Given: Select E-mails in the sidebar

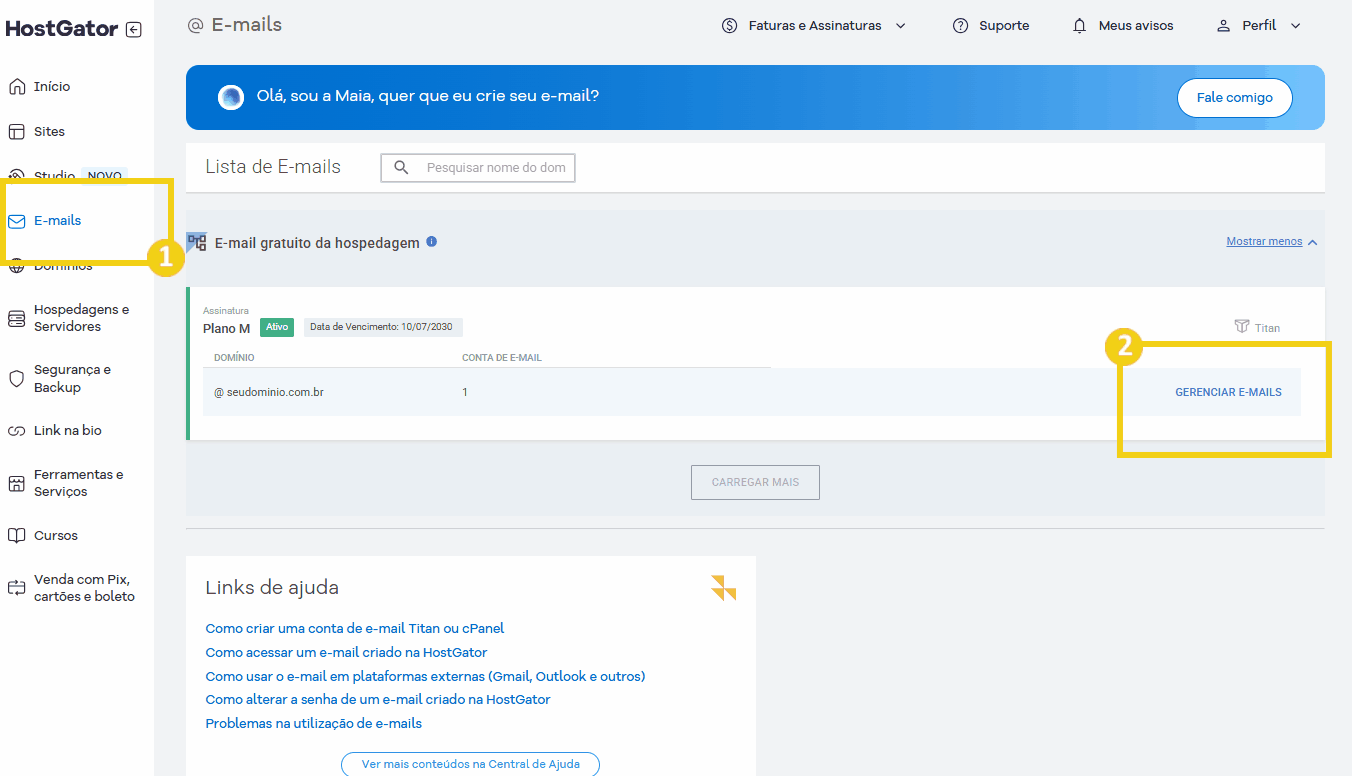Looking at the screenshot, I should [57, 220].
